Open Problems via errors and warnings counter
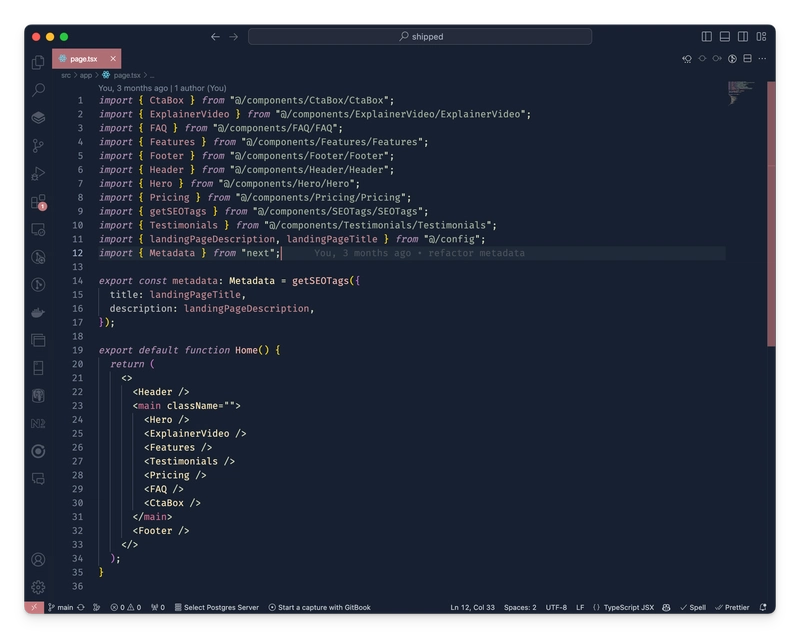This screenshot has width=800, height=638. (126, 607)
